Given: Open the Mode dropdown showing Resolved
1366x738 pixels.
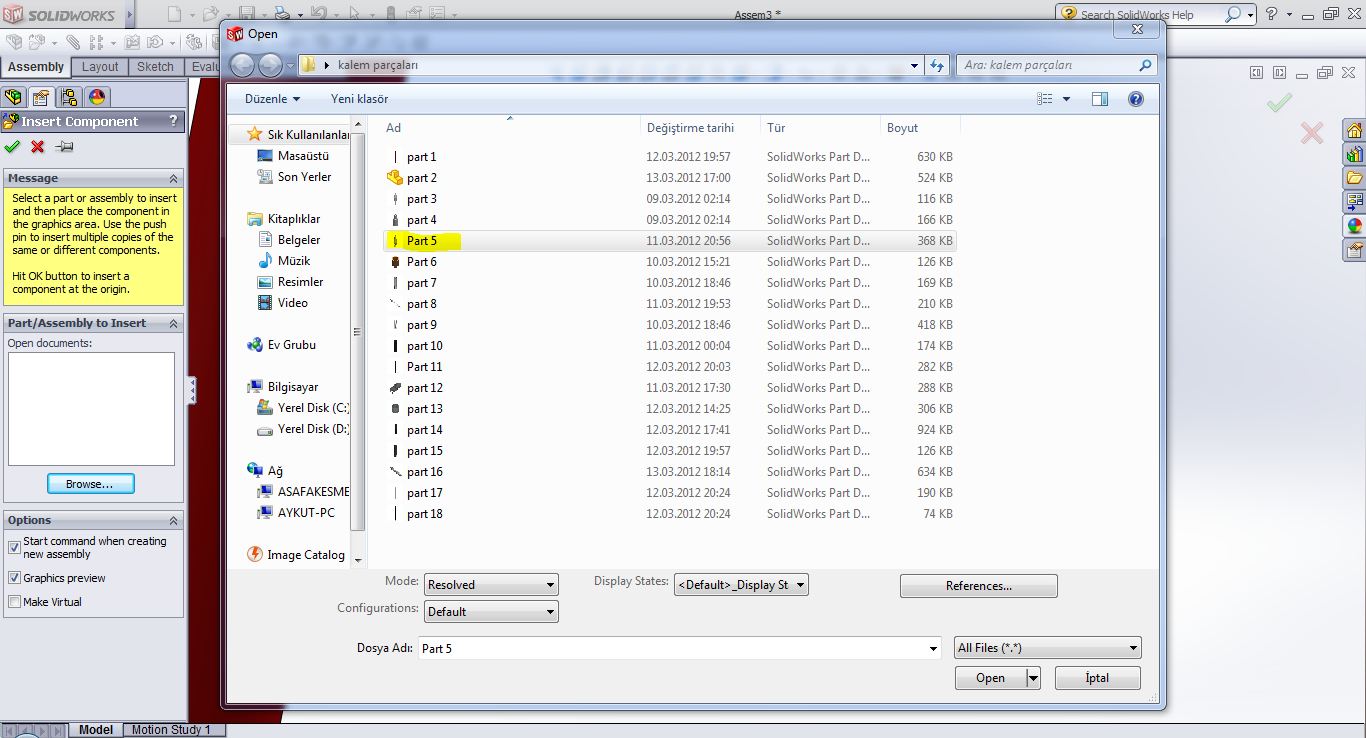Looking at the screenshot, I should (x=491, y=585).
